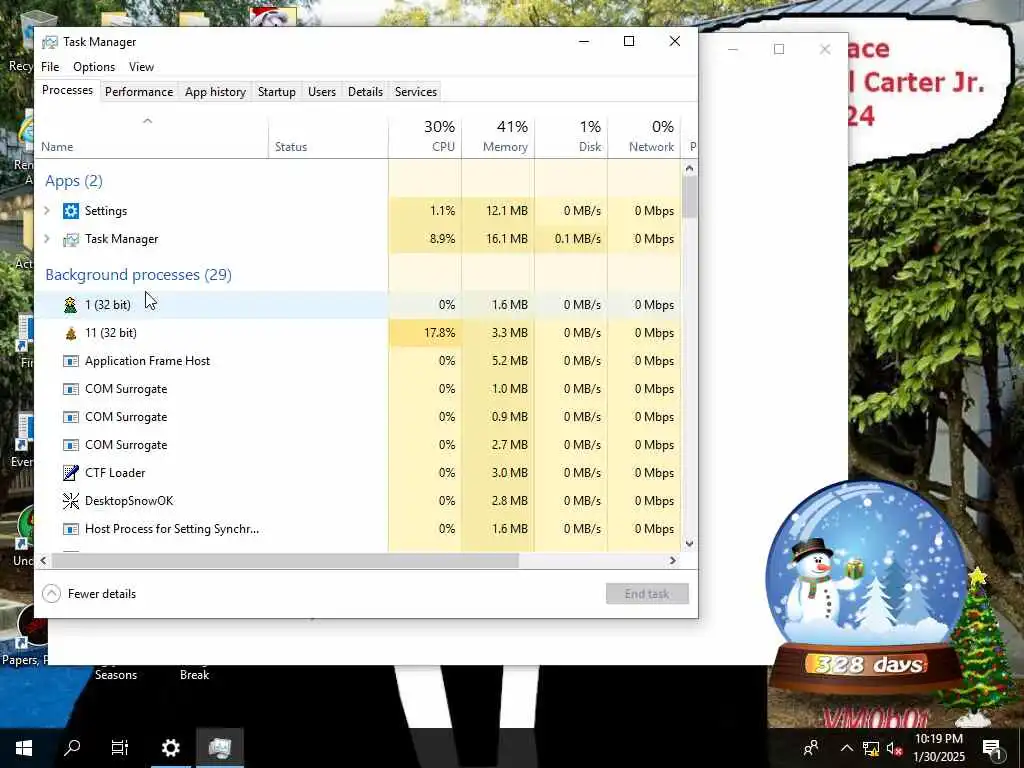1024x768 pixels.
Task: Click the taskbar clock showing 10:19 PM
Action: (x=938, y=748)
